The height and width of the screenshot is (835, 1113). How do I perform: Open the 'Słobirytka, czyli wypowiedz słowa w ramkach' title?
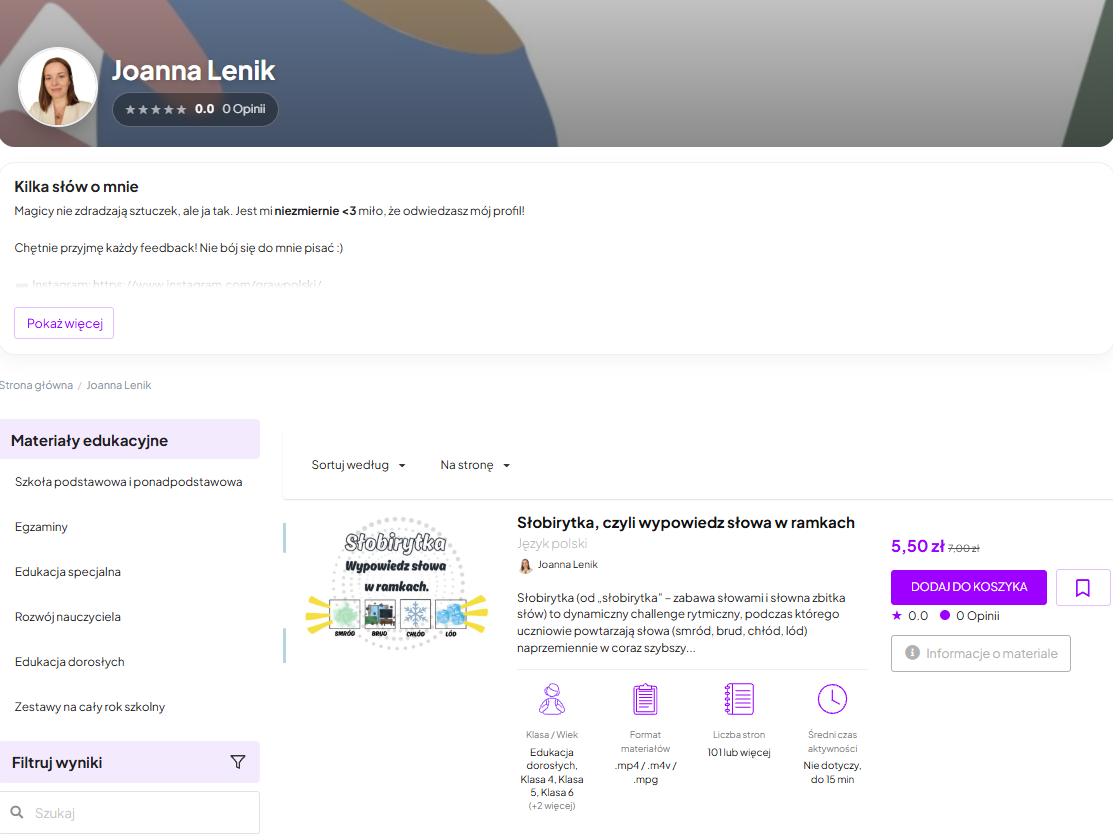(x=686, y=523)
